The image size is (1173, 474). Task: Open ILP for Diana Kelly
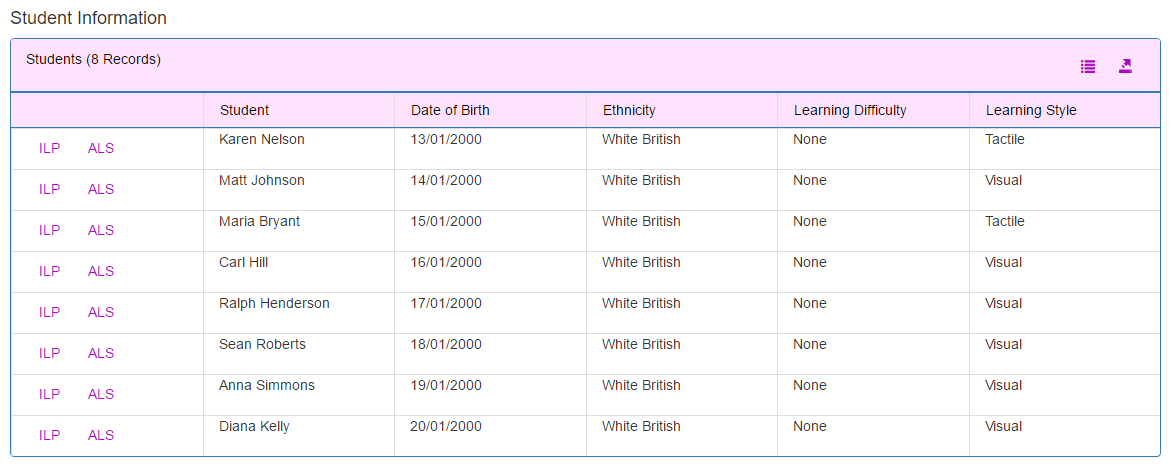click(49, 435)
